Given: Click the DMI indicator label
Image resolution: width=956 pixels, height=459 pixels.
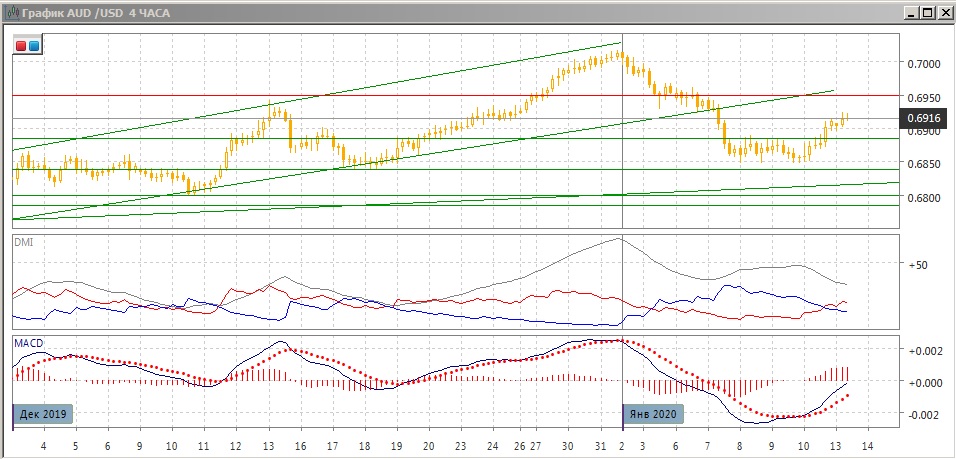Looking at the screenshot, I should pyautogui.click(x=23, y=242).
